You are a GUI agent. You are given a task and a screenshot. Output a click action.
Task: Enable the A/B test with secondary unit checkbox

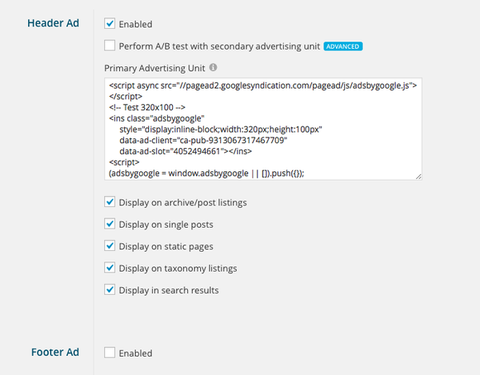tap(110, 45)
